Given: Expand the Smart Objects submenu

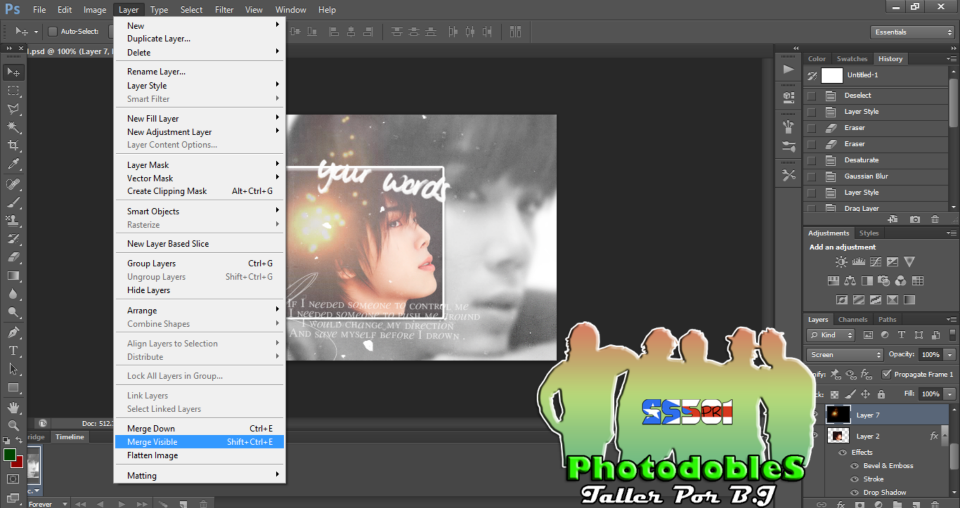Looking at the screenshot, I should (200, 211).
